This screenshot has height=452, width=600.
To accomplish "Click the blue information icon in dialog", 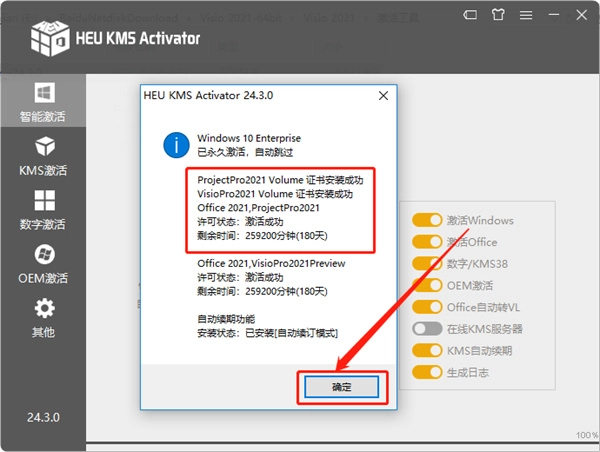I will (176, 145).
